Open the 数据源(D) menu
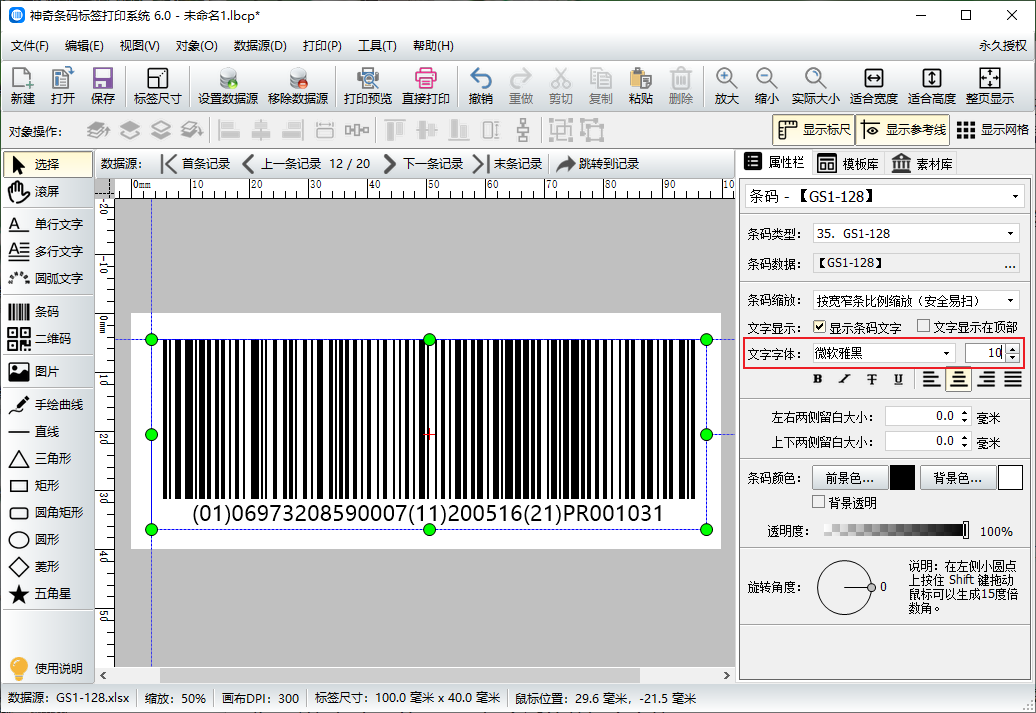Image resolution: width=1036 pixels, height=713 pixels. point(260,46)
